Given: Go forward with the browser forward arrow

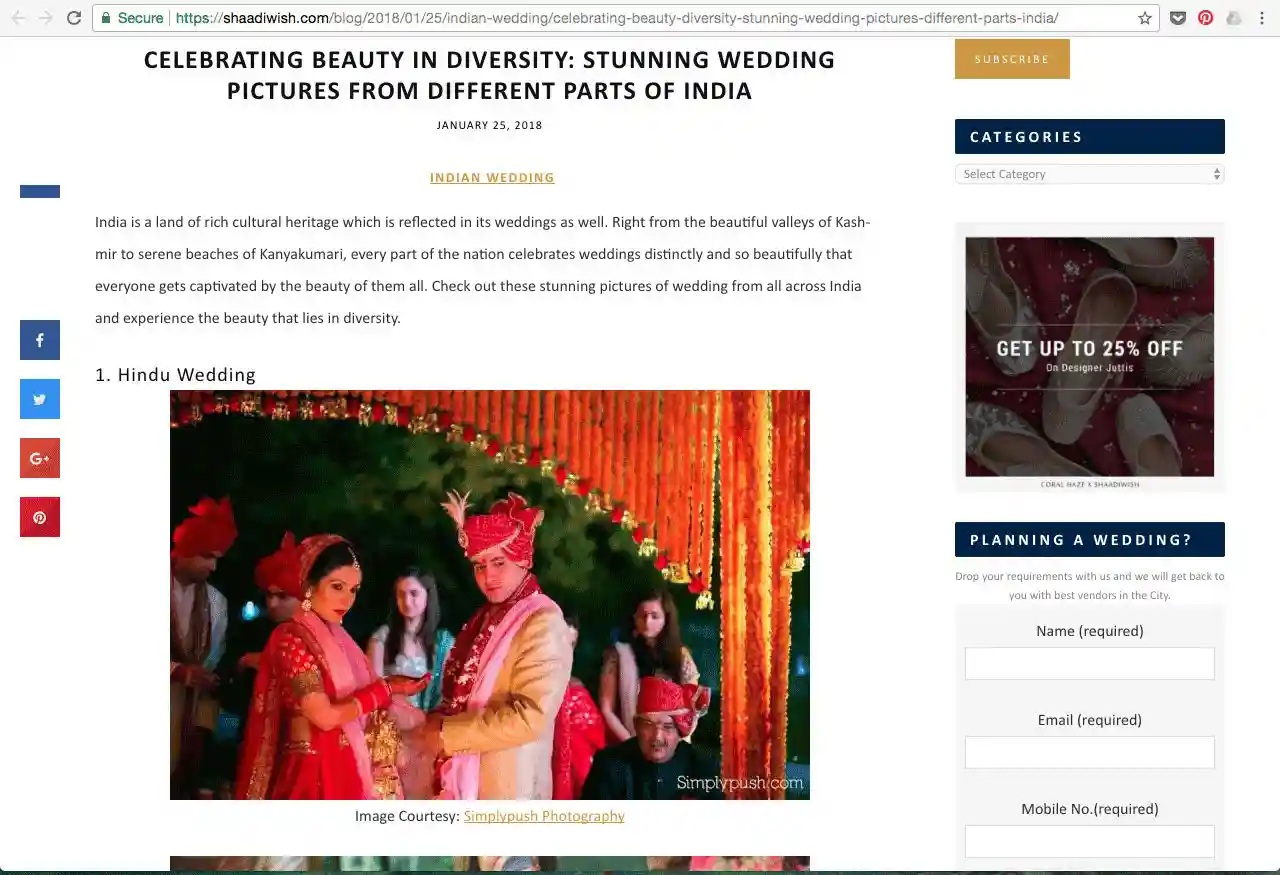Looking at the screenshot, I should (x=45, y=18).
